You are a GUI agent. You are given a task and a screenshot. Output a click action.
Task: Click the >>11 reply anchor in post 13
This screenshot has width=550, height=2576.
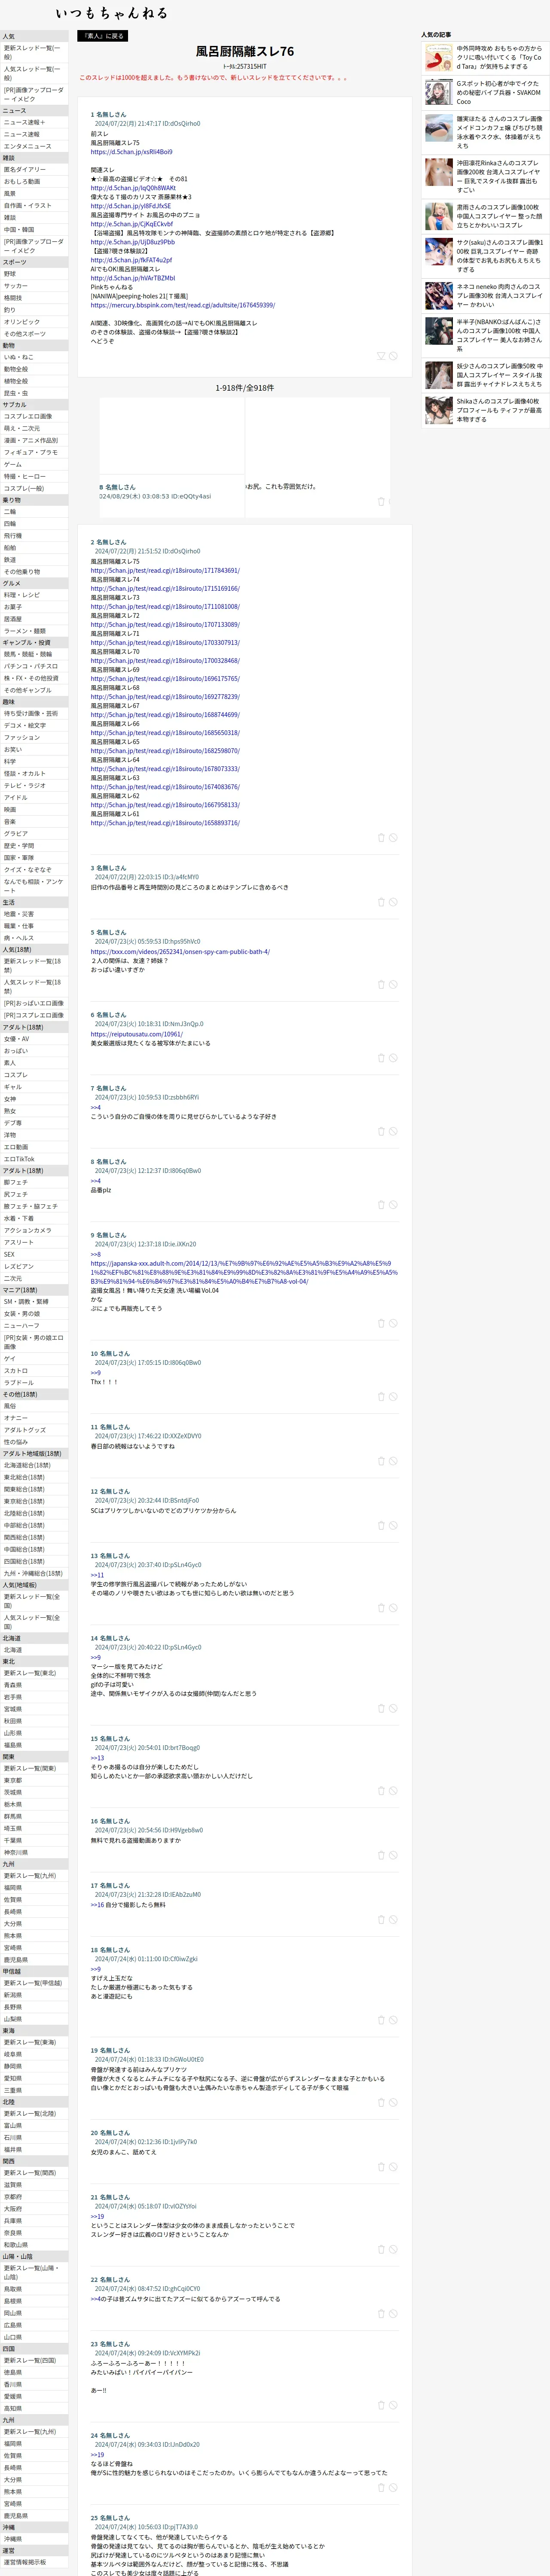(x=97, y=1575)
